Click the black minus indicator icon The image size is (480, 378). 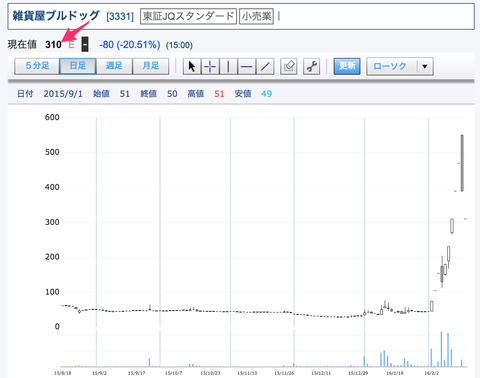pos(85,44)
